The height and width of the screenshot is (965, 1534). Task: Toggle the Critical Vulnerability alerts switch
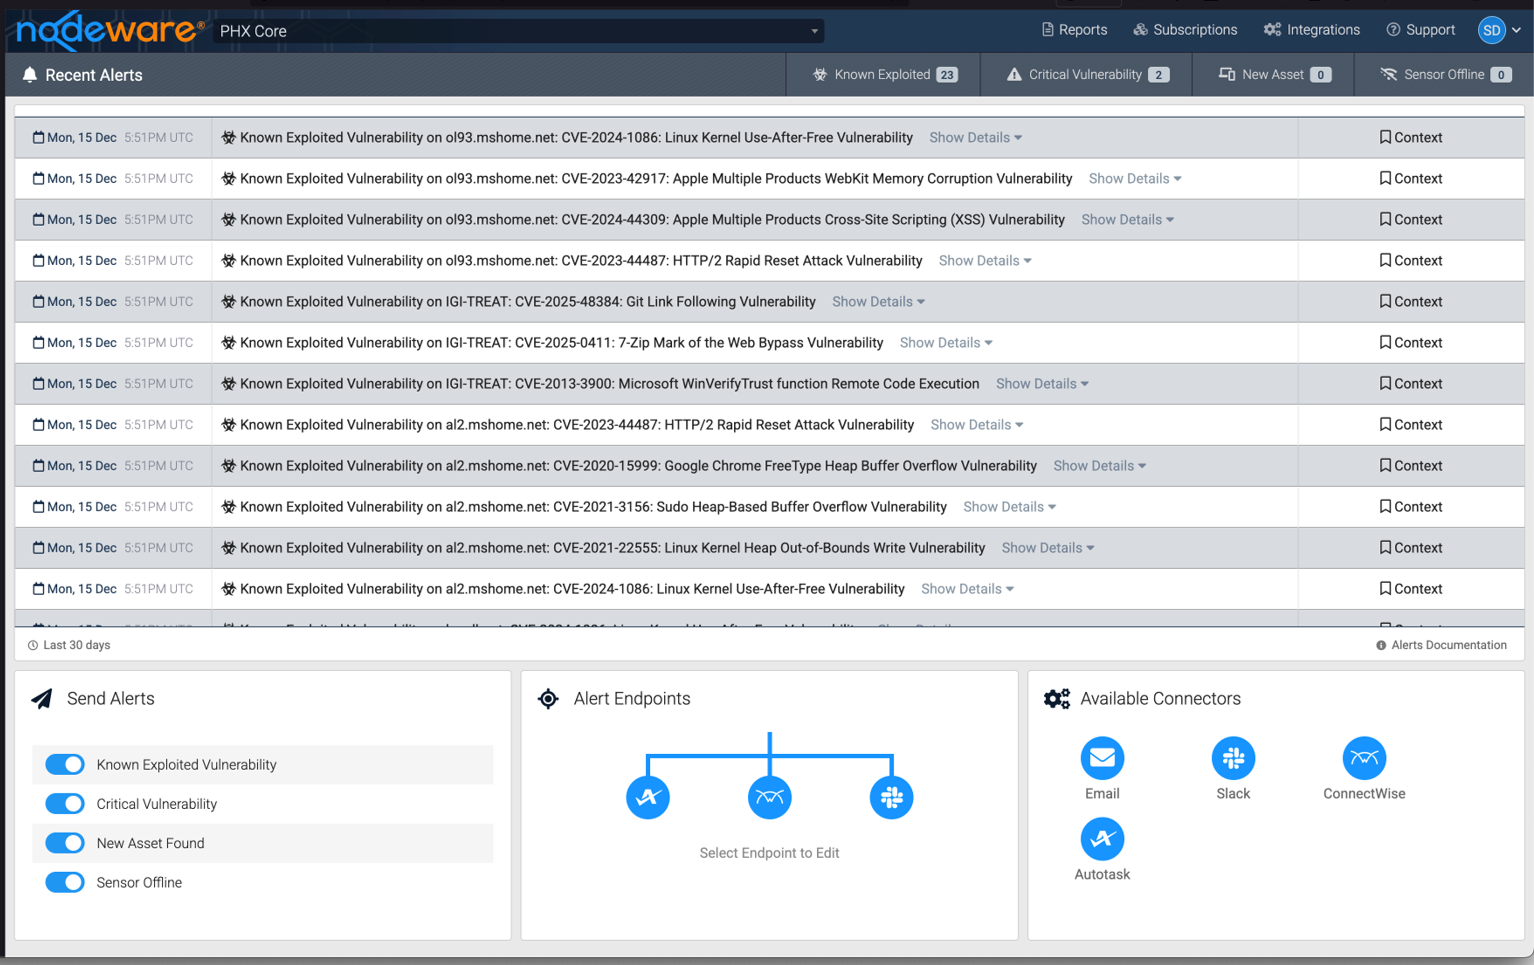point(65,804)
